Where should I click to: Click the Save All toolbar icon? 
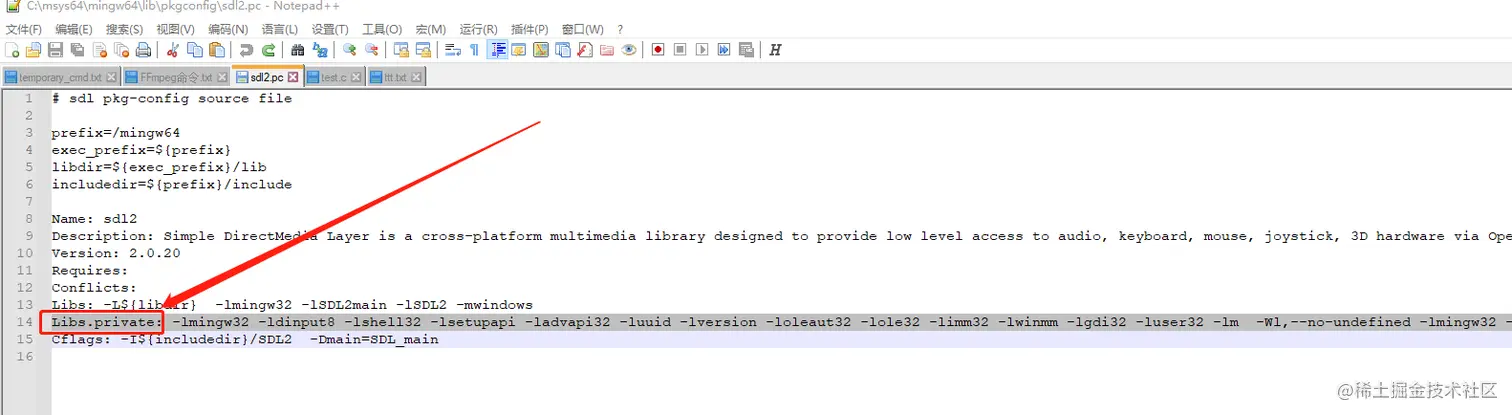tap(77, 50)
